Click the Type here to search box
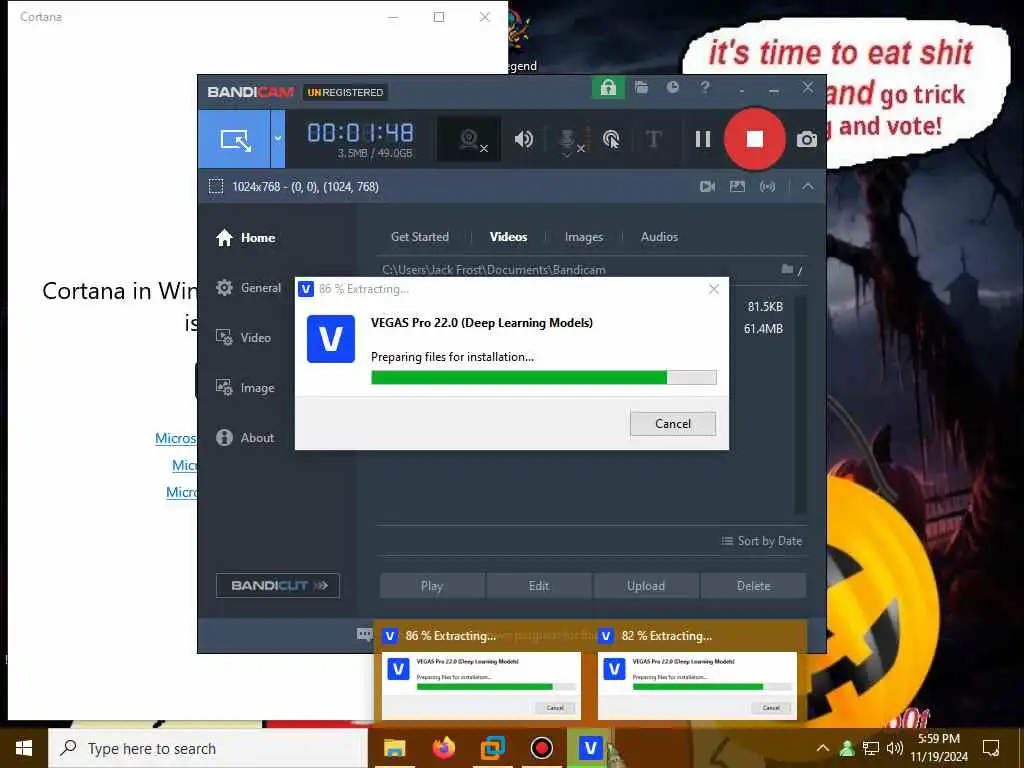Screen dimensions: 1024x768 point(208,748)
